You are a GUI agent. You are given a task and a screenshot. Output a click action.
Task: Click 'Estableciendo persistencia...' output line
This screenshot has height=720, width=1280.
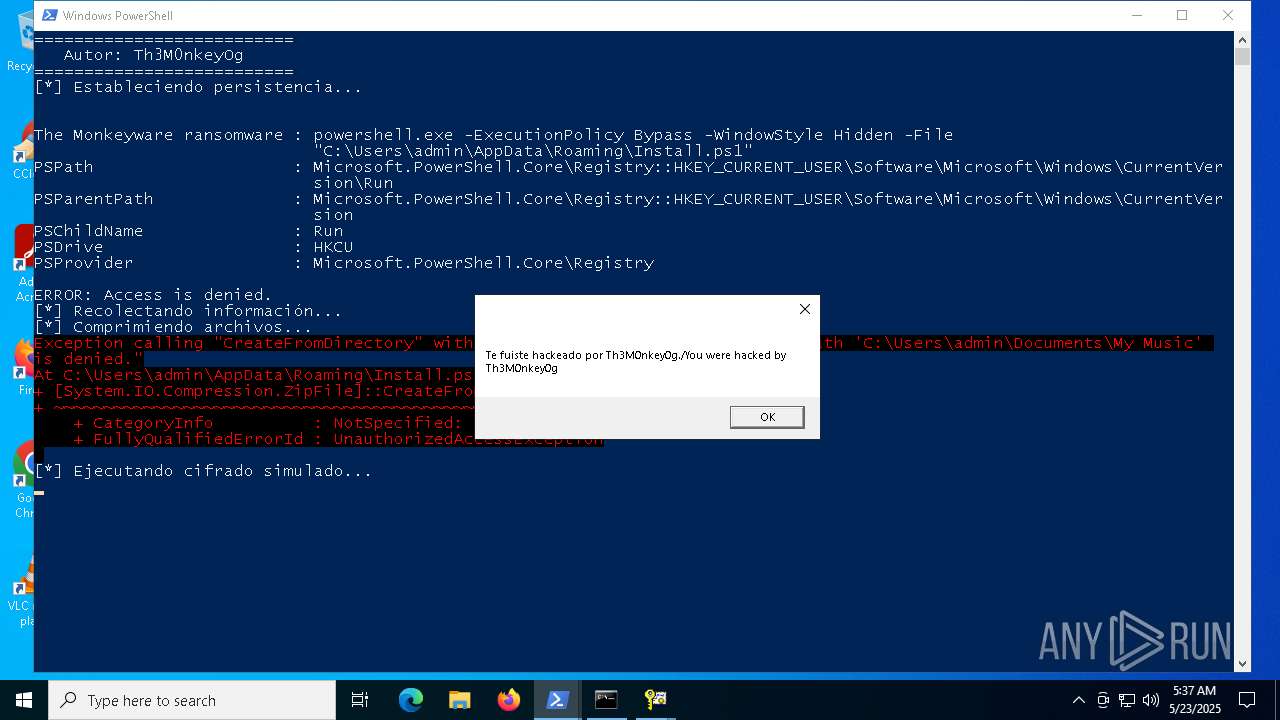tap(198, 87)
